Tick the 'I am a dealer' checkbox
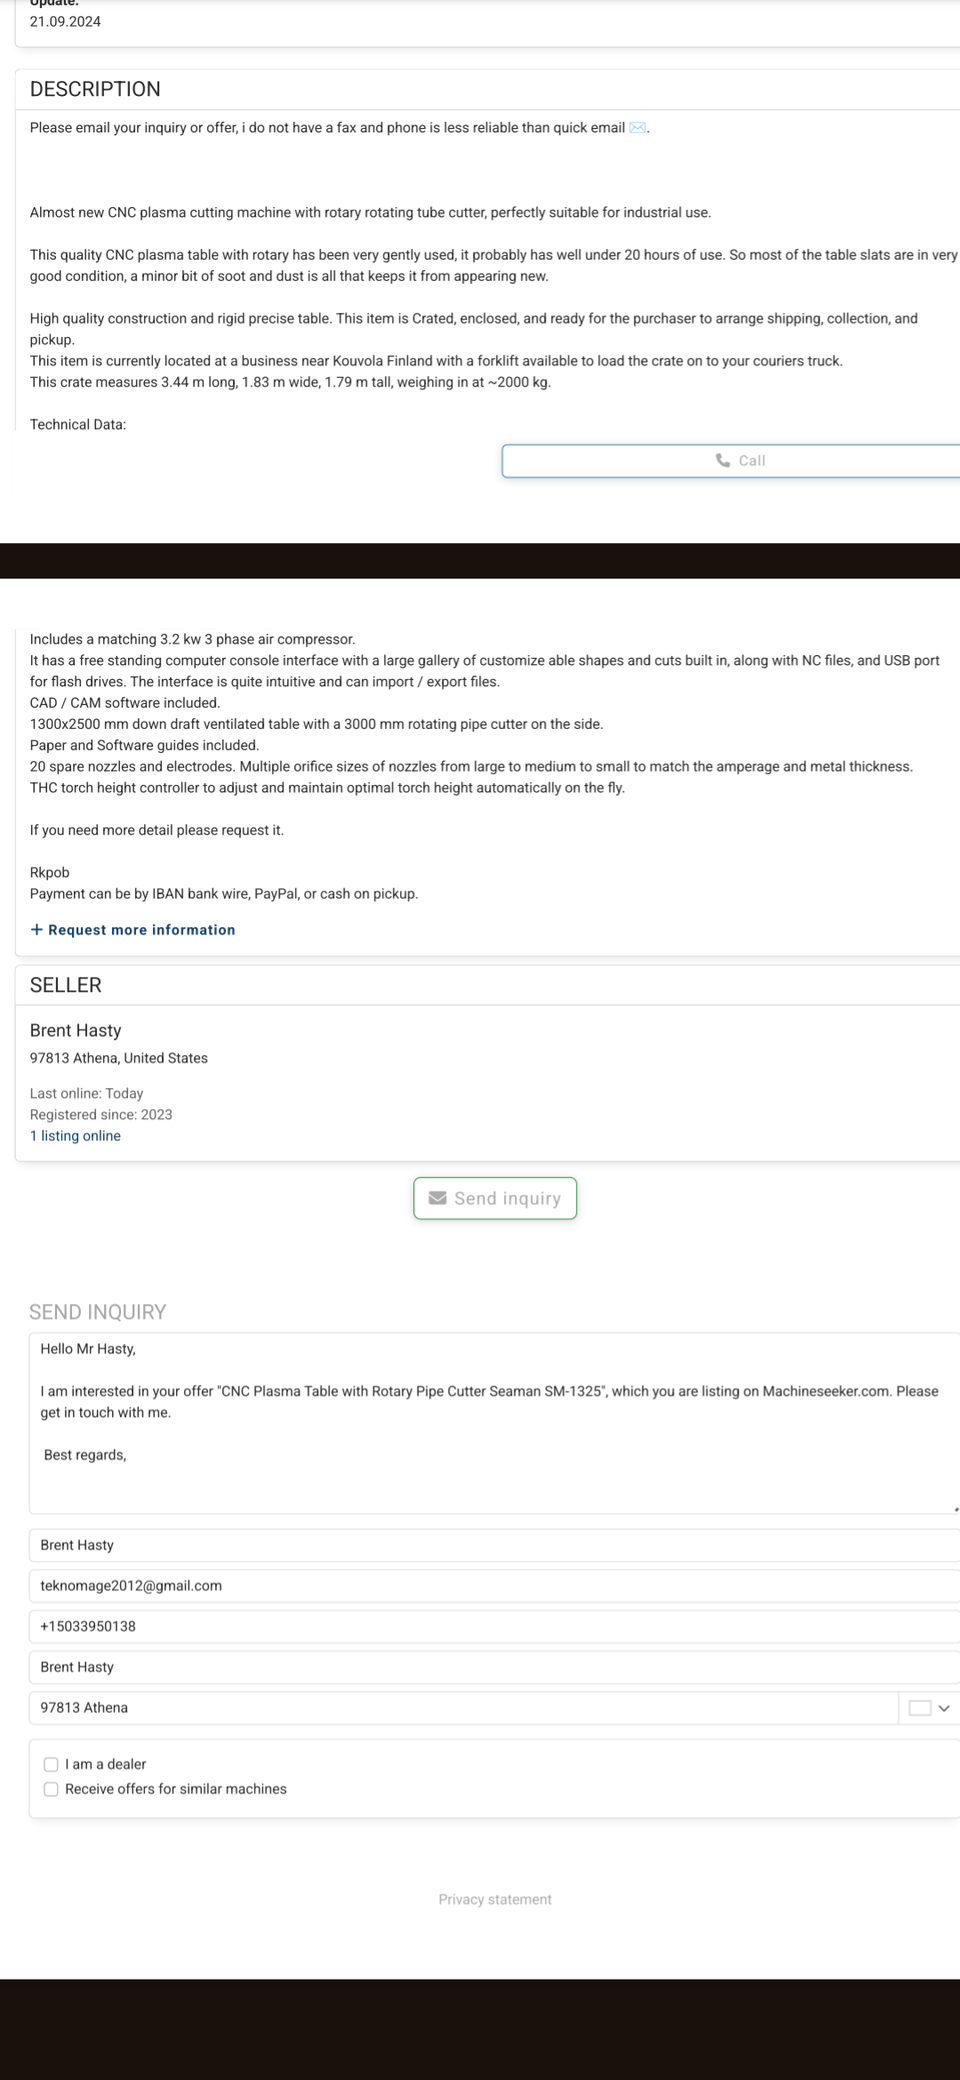 click(51, 1764)
